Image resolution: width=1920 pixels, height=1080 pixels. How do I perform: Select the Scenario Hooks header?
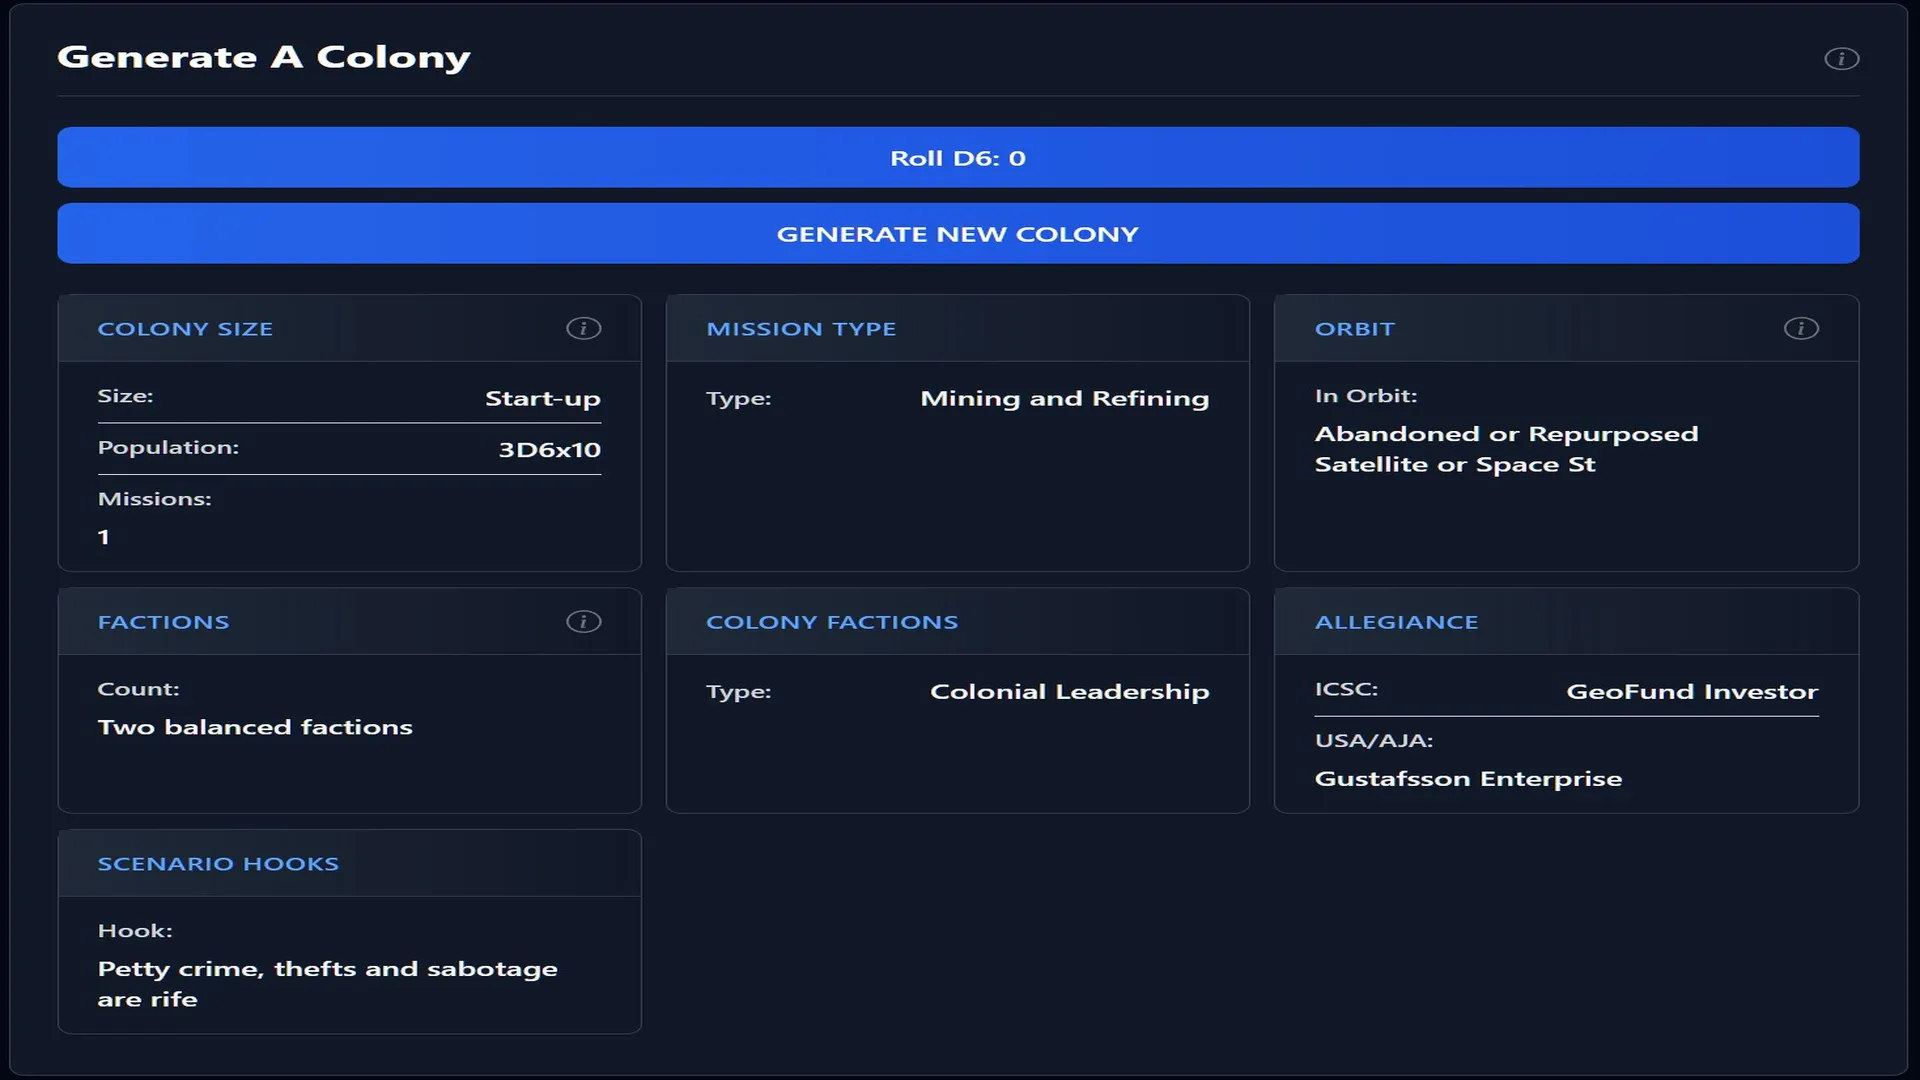tap(218, 864)
